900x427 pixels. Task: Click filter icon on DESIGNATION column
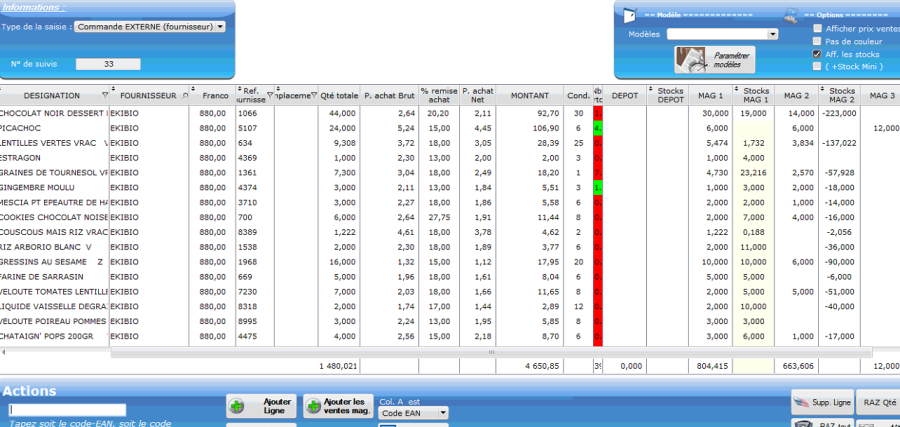coord(106,95)
